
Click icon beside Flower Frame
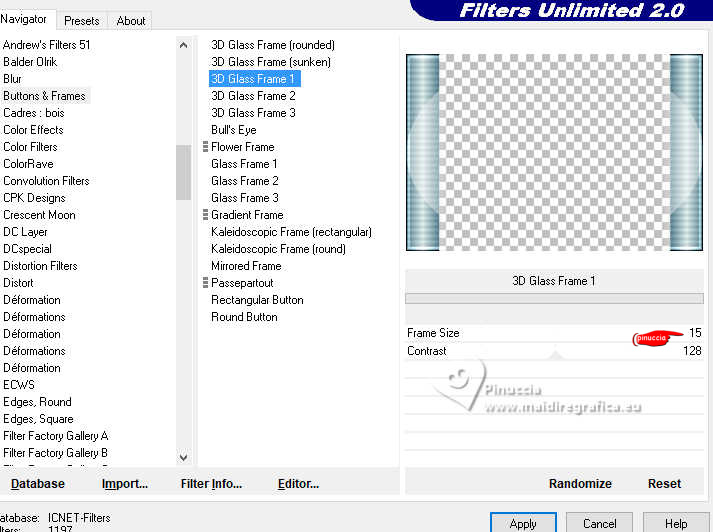tap(206, 147)
